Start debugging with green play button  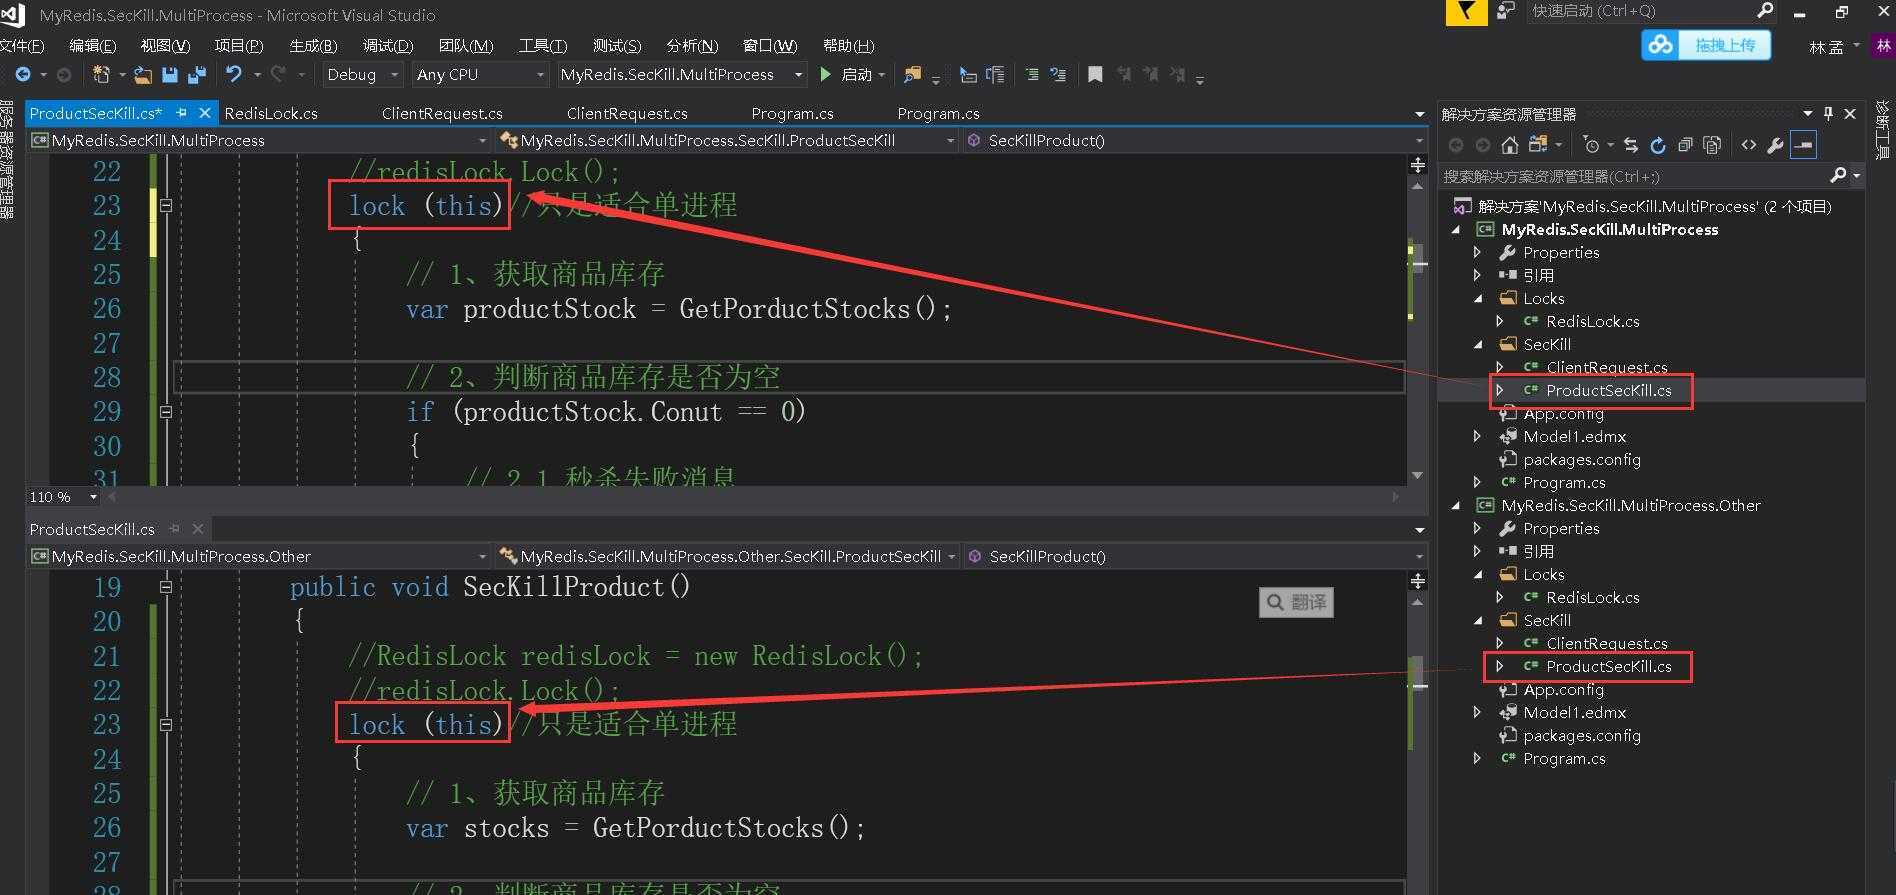(825, 74)
